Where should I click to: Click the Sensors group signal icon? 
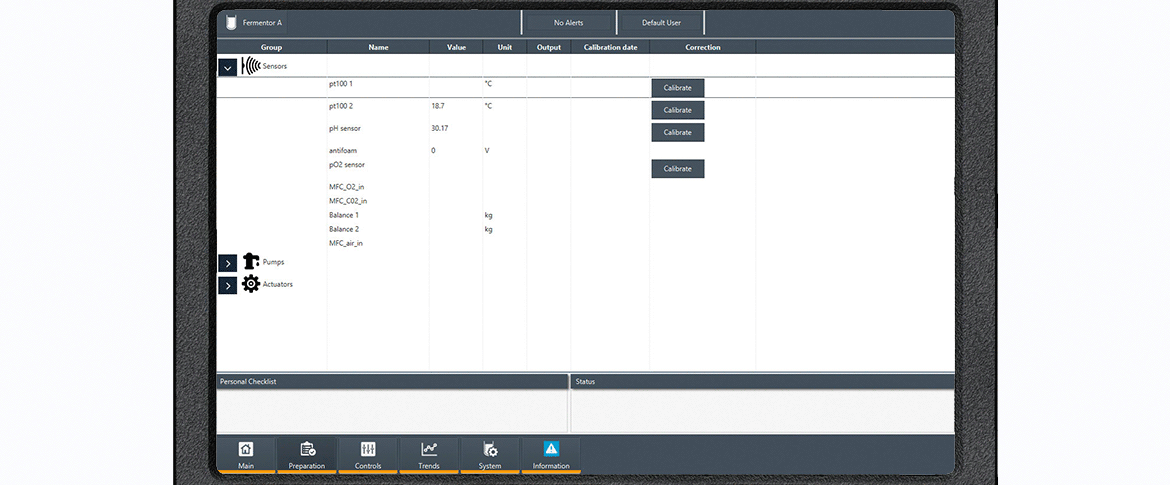(x=250, y=66)
